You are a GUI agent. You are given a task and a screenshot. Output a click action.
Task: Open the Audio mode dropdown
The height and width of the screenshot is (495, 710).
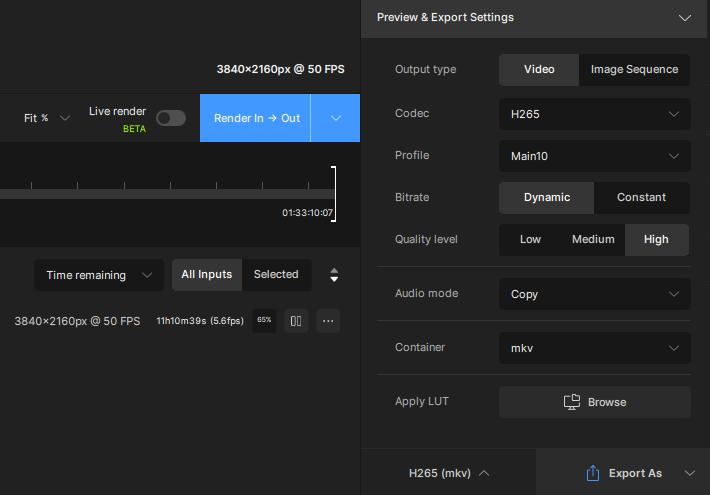[594, 294]
